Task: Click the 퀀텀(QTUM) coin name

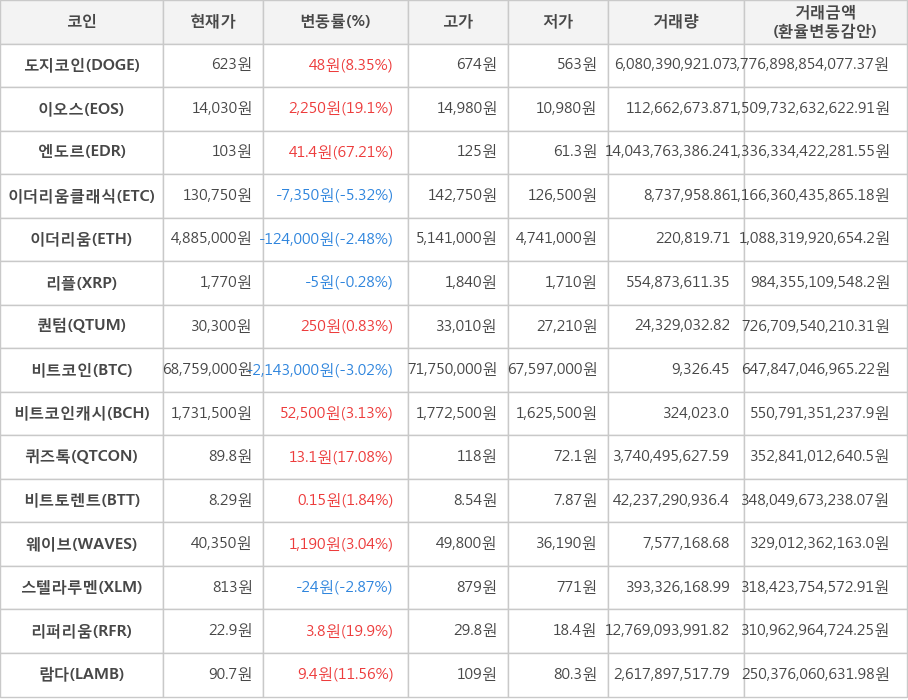Action: point(82,326)
